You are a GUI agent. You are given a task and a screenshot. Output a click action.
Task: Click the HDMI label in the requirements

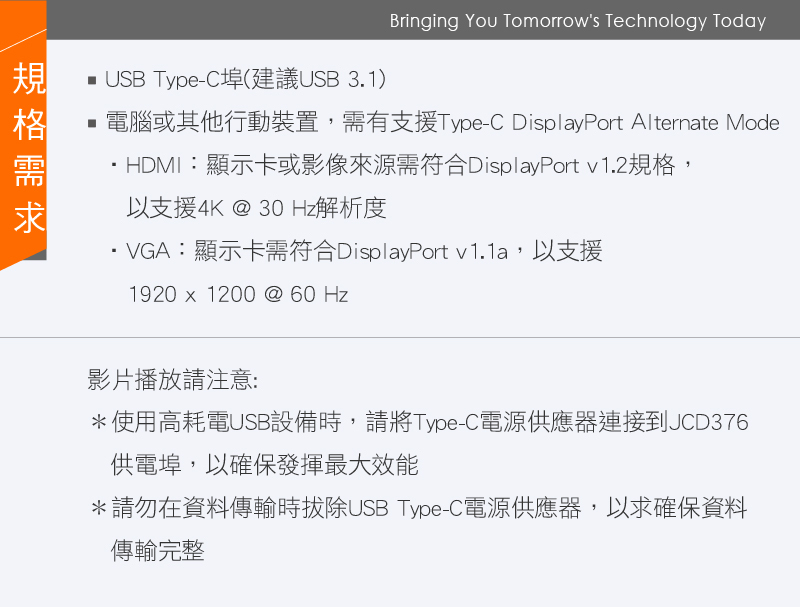point(147,166)
